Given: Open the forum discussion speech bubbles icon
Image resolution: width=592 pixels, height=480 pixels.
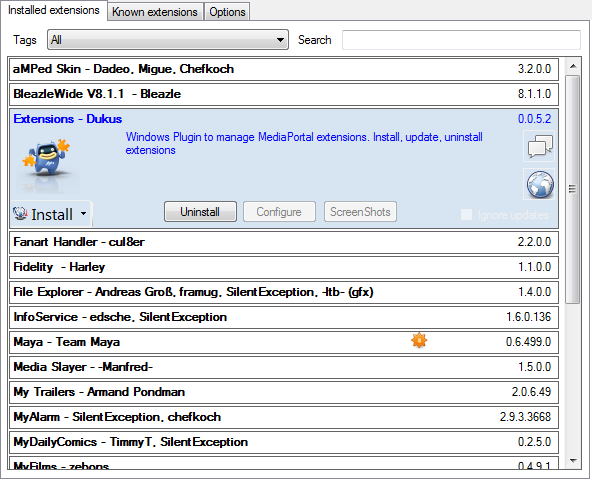Looking at the screenshot, I should (x=539, y=146).
